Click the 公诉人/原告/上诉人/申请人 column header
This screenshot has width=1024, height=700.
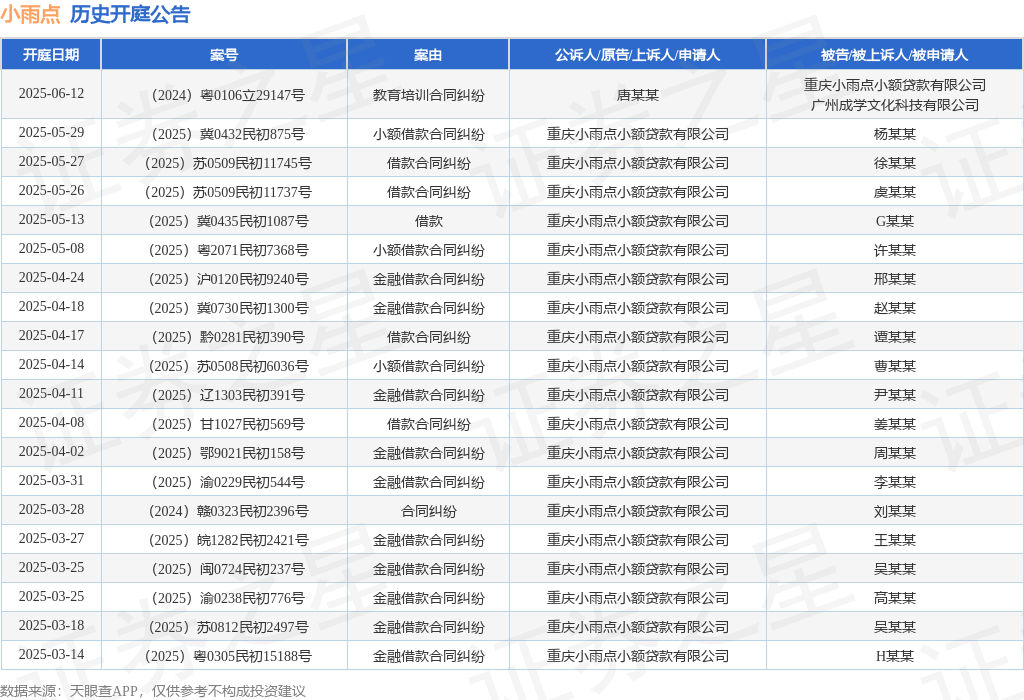637,55
